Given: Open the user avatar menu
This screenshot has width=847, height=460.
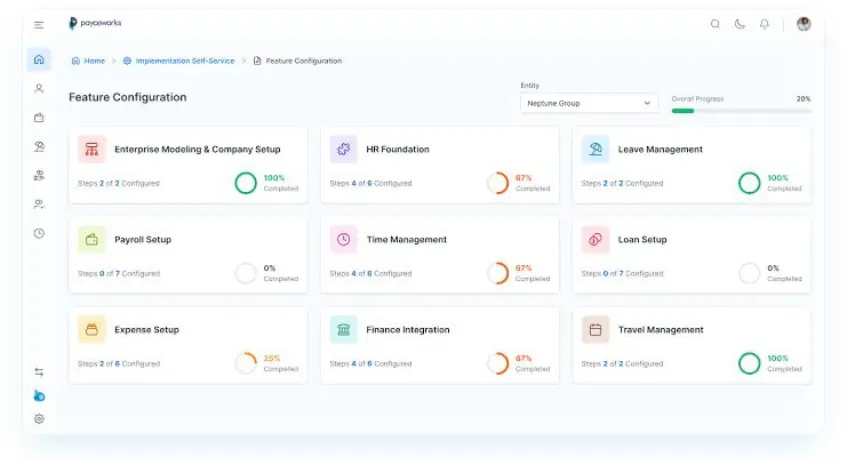Looking at the screenshot, I should point(804,24).
